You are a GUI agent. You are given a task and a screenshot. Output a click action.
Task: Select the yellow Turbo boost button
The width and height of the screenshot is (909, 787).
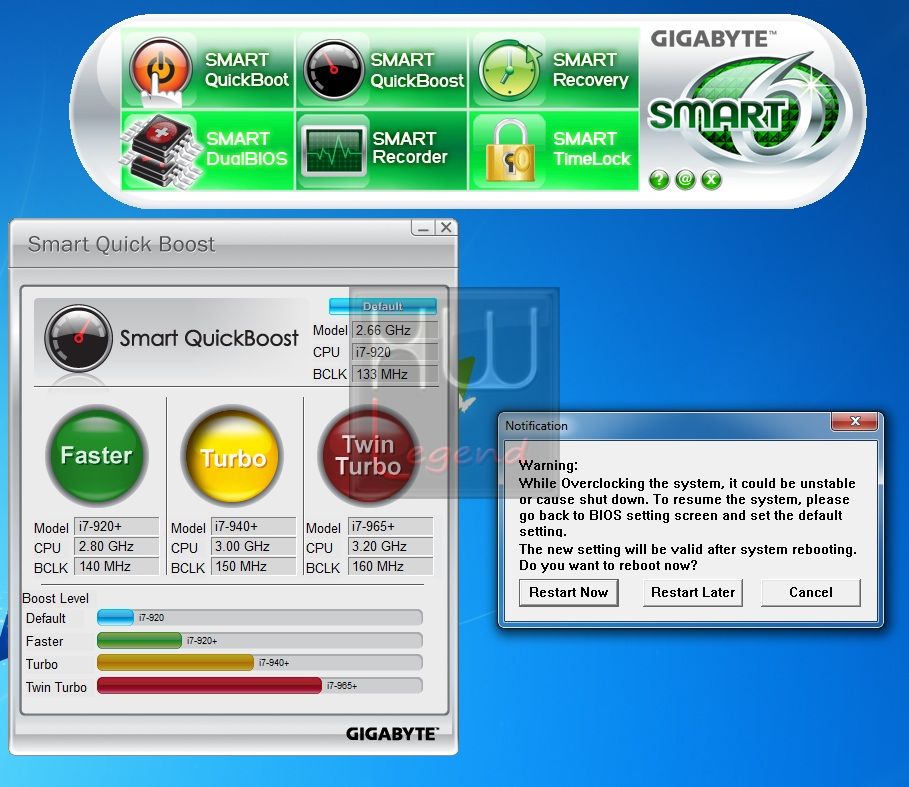pyautogui.click(x=233, y=456)
